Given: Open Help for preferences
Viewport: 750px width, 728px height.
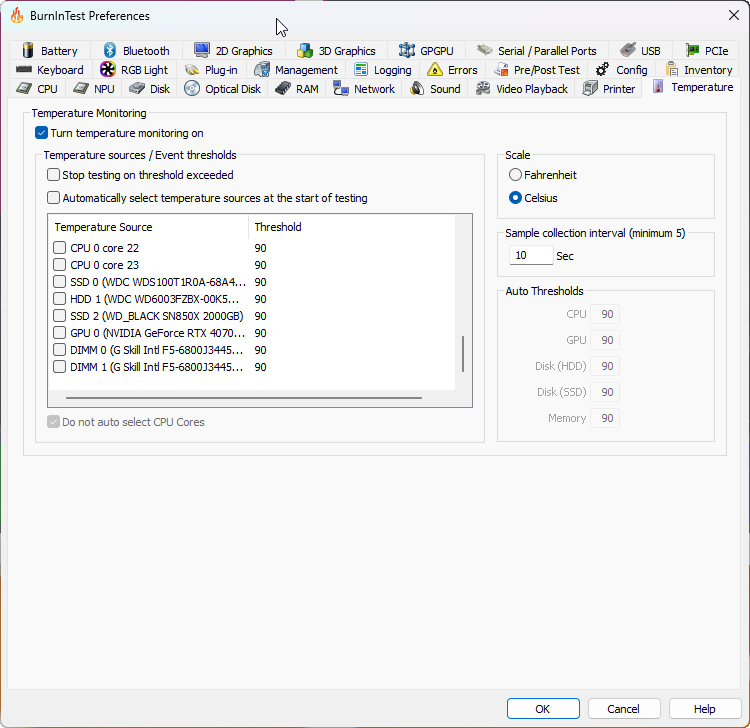Looking at the screenshot, I should 705,708.
